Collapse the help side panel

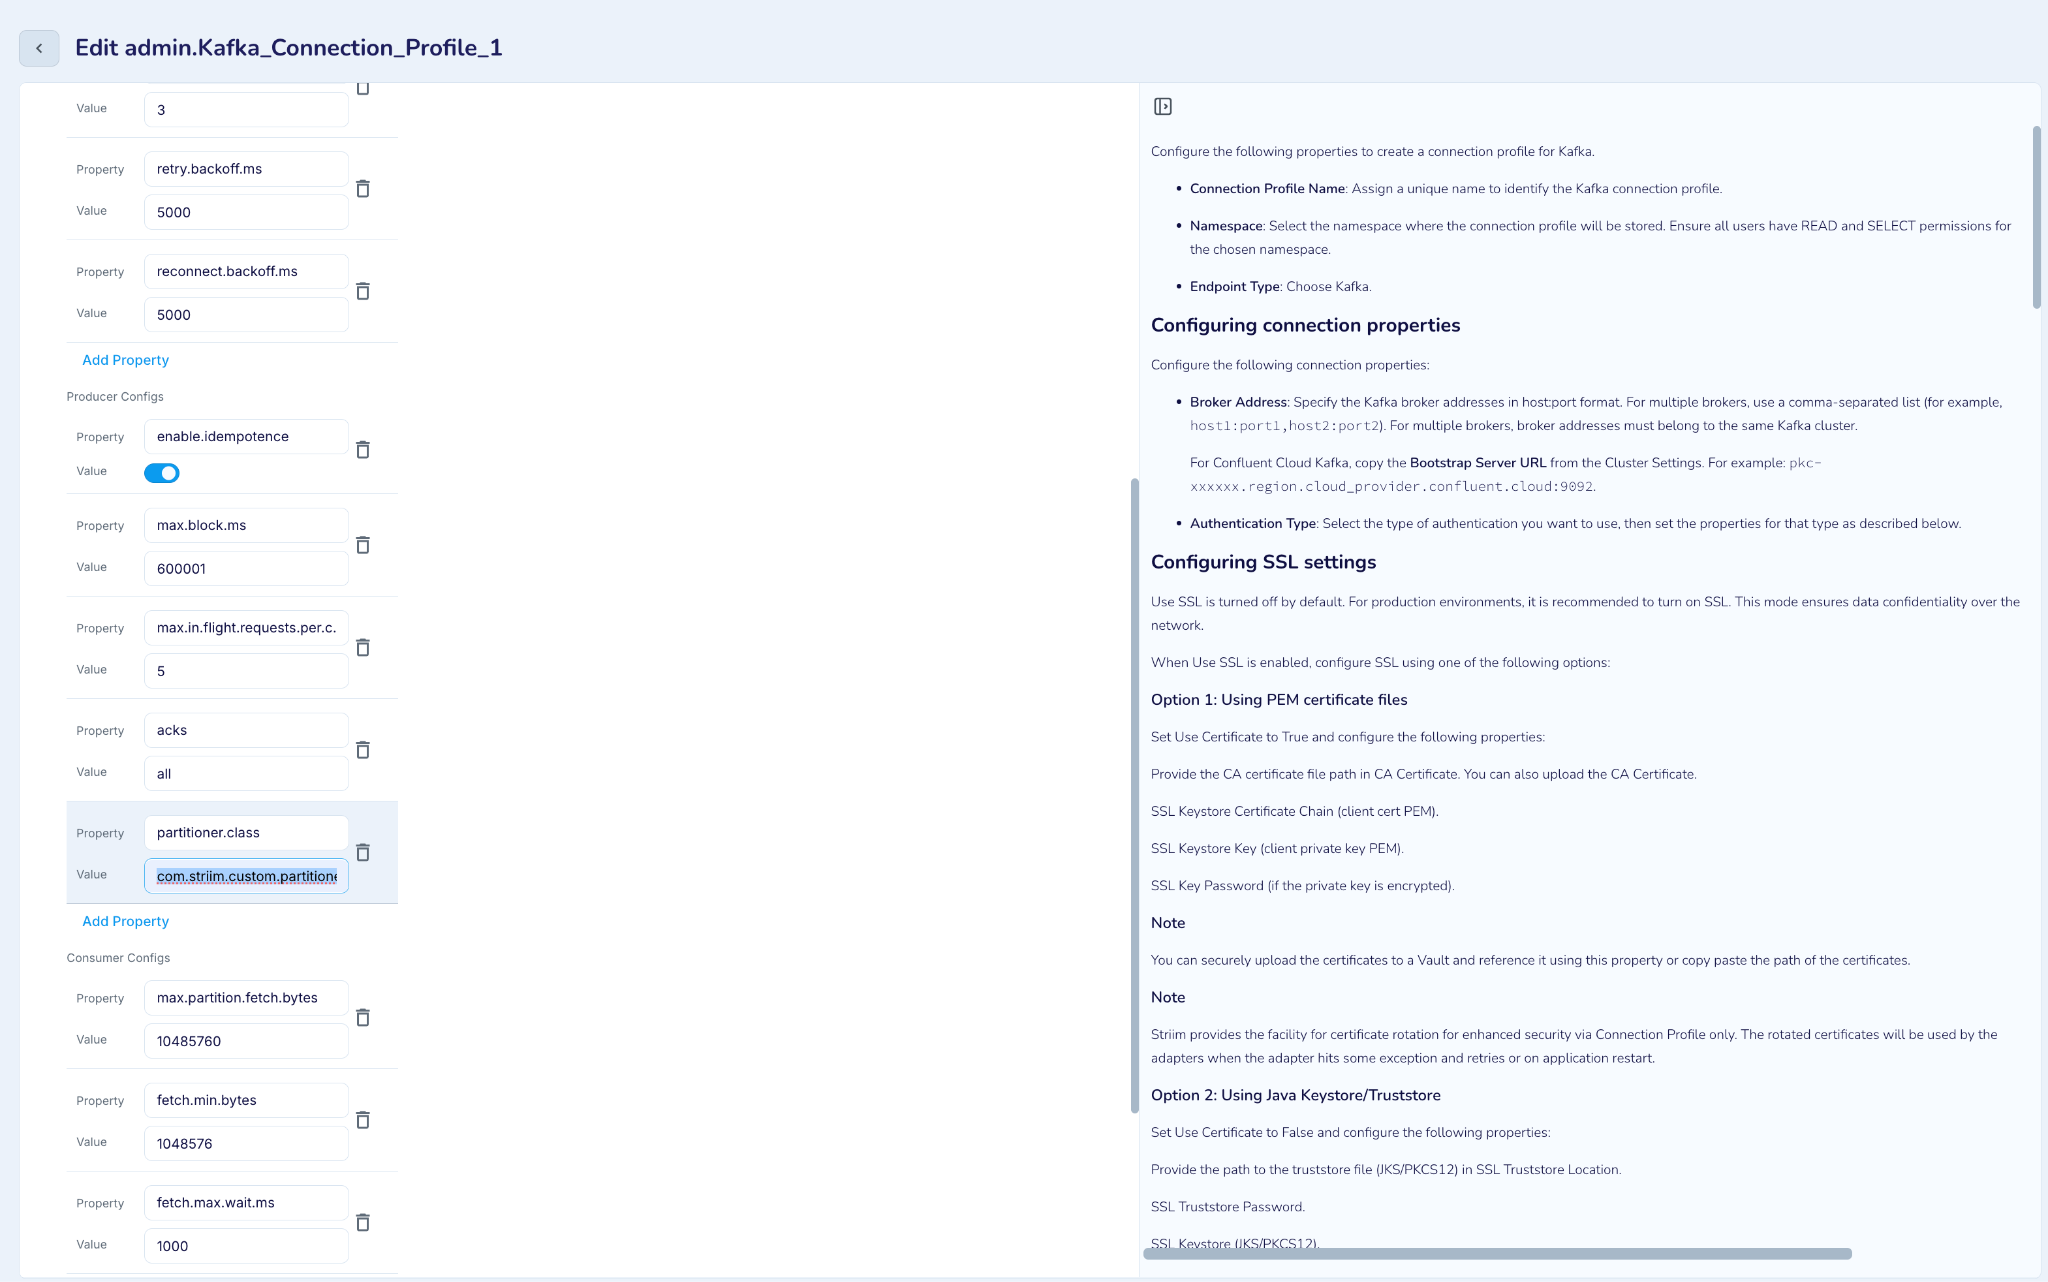point(1162,107)
